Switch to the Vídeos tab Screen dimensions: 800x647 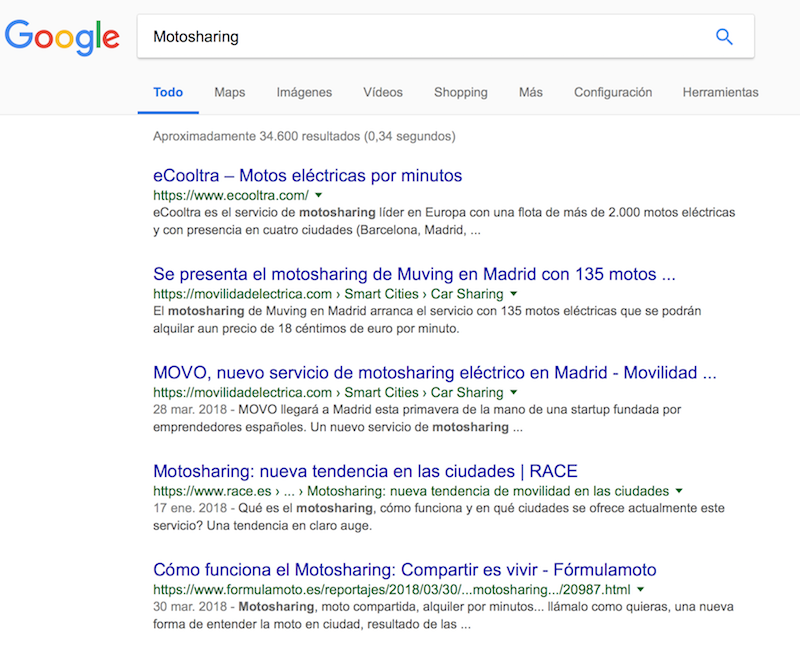(383, 92)
